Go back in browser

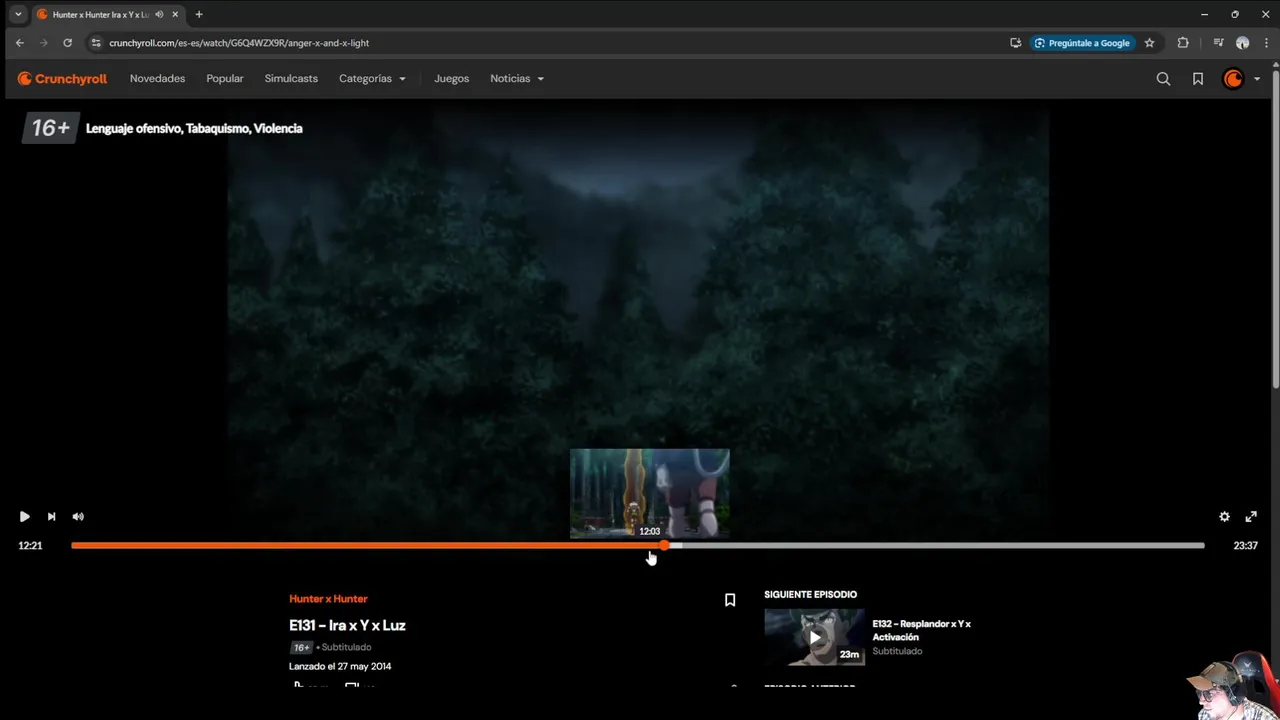pyautogui.click(x=19, y=43)
